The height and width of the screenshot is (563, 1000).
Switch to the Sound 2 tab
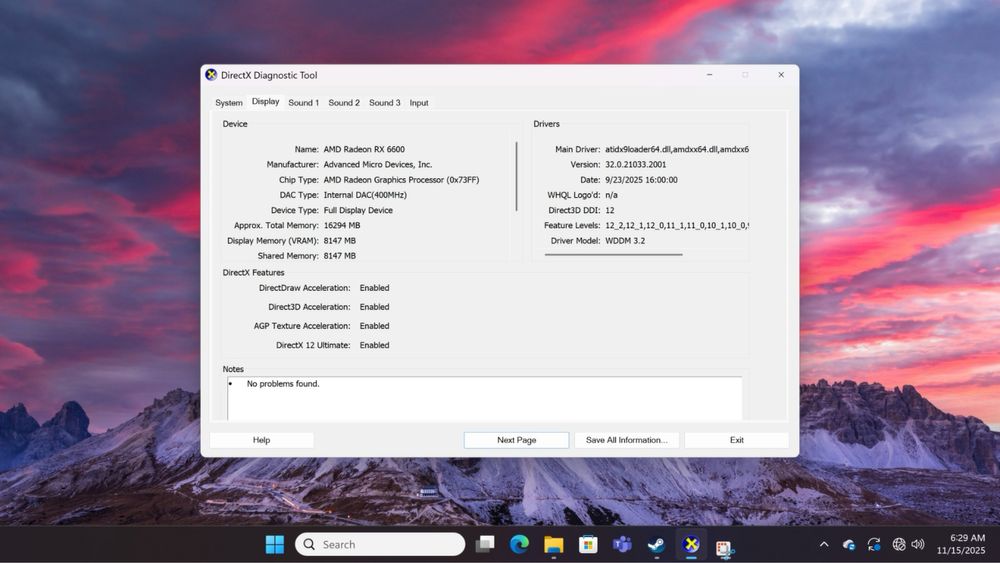(x=344, y=103)
